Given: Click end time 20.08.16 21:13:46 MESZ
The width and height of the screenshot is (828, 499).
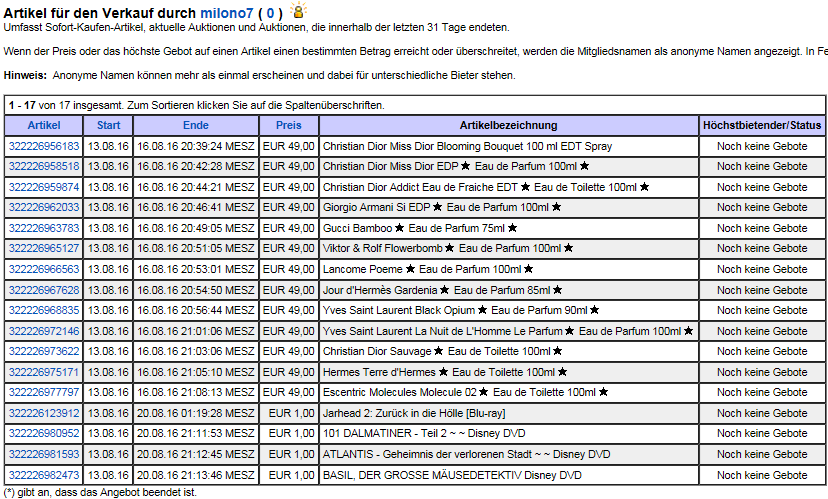Looking at the screenshot, I should pyautogui.click(x=196, y=475).
